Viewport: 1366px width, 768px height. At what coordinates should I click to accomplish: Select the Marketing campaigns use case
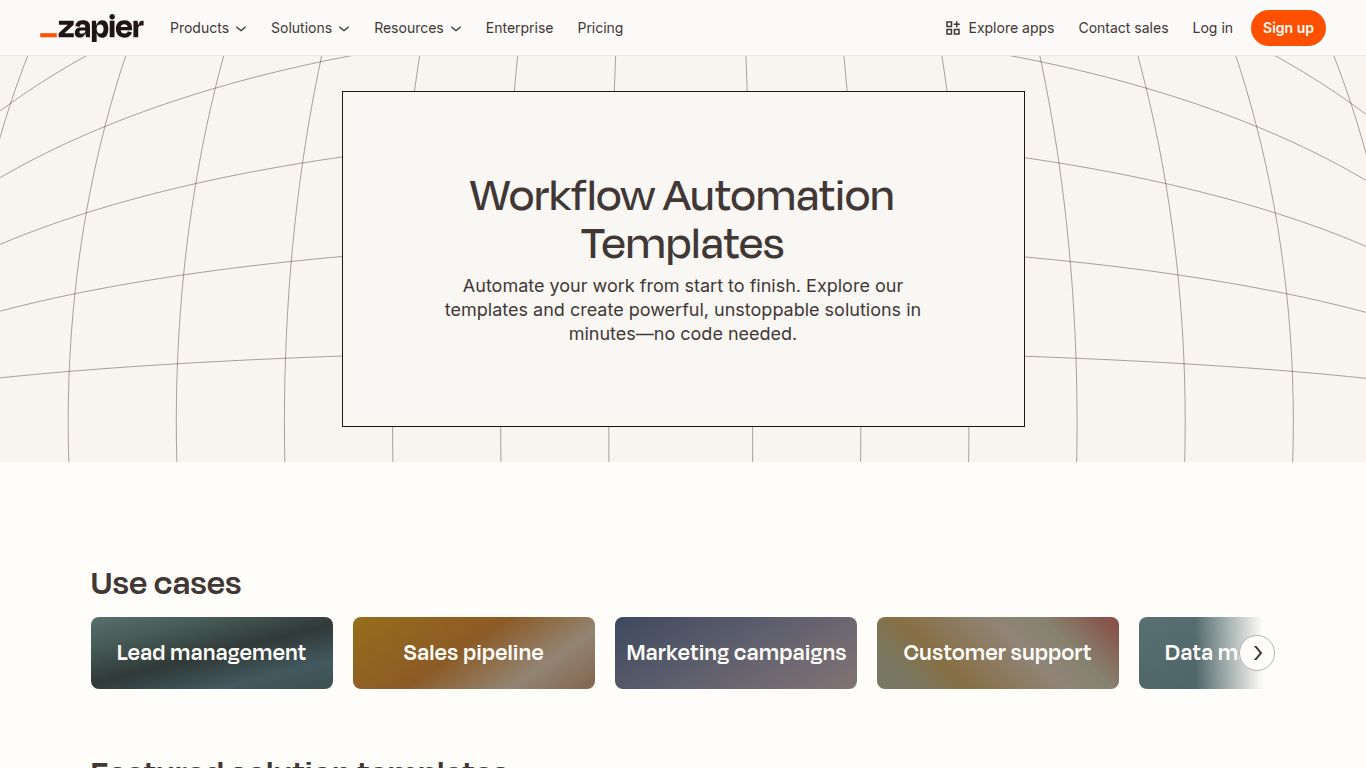tap(735, 652)
